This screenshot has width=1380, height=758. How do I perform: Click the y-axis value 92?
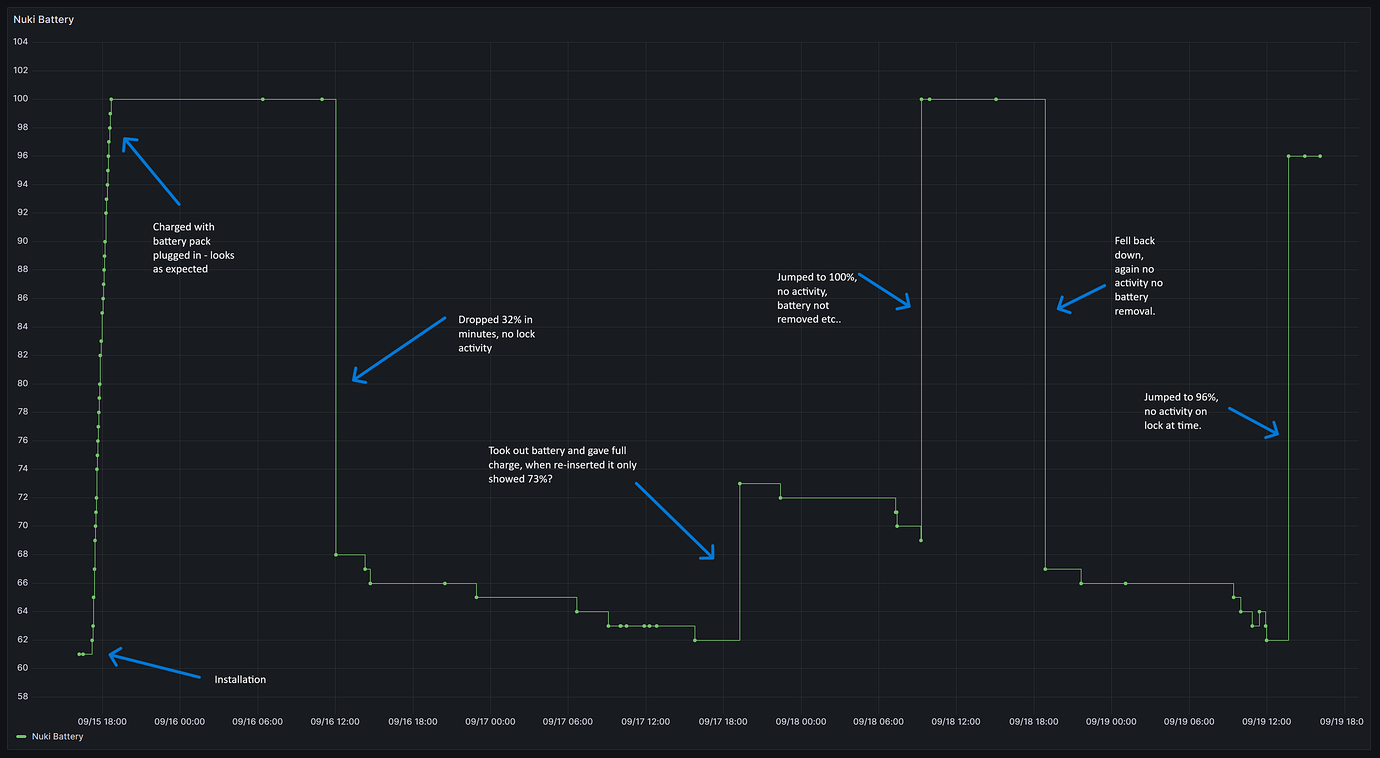click(x=22, y=213)
